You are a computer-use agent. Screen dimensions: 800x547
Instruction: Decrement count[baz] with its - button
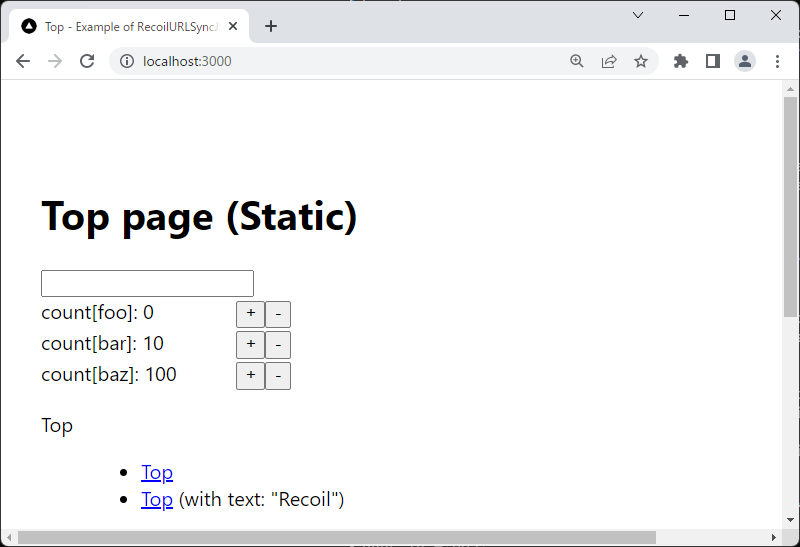click(x=278, y=376)
